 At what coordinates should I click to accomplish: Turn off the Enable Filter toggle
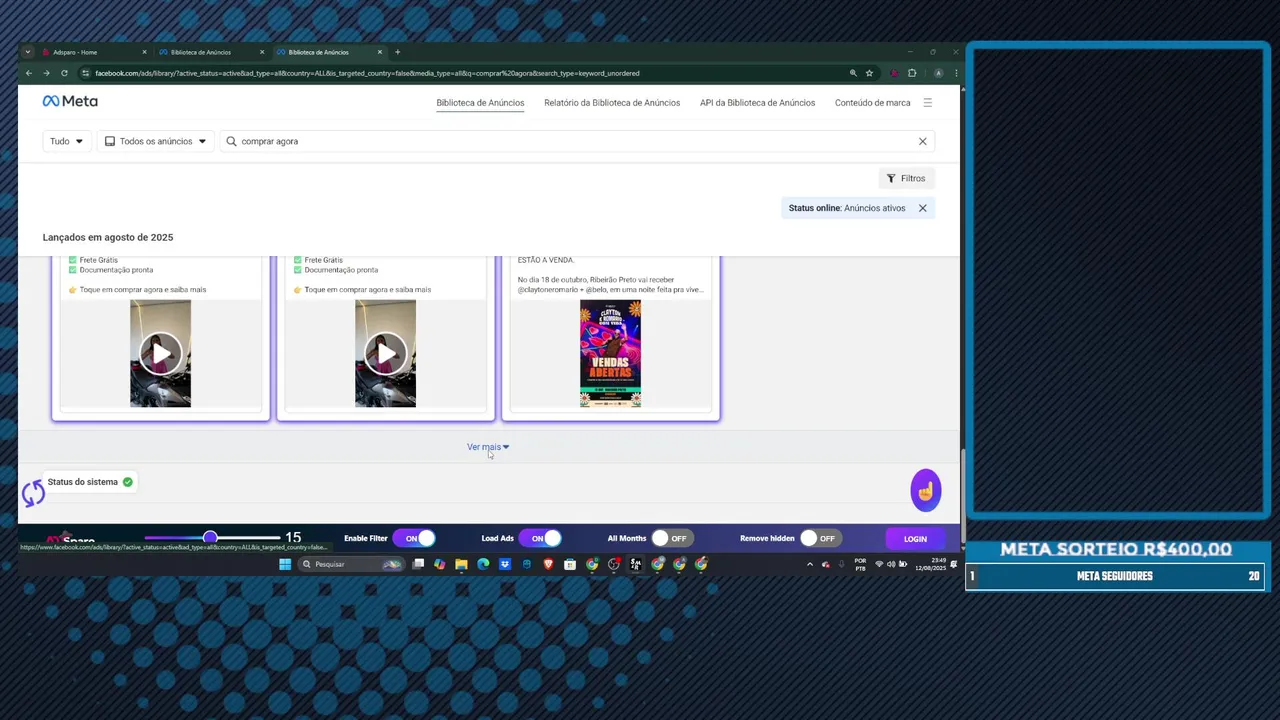[x=415, y=538]
